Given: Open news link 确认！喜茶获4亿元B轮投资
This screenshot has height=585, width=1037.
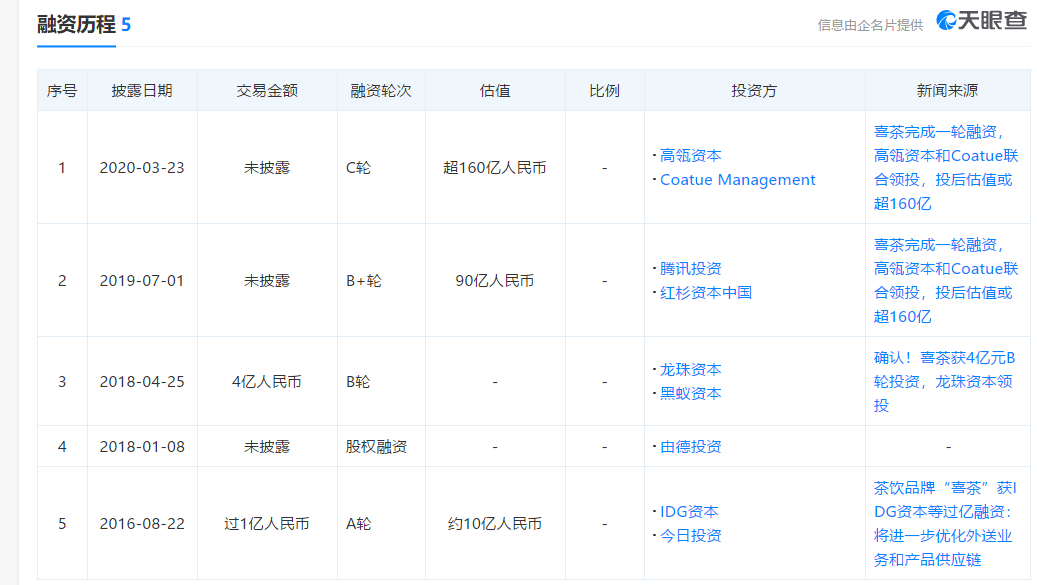Looking at the screenshot, I should coord(944,382).
